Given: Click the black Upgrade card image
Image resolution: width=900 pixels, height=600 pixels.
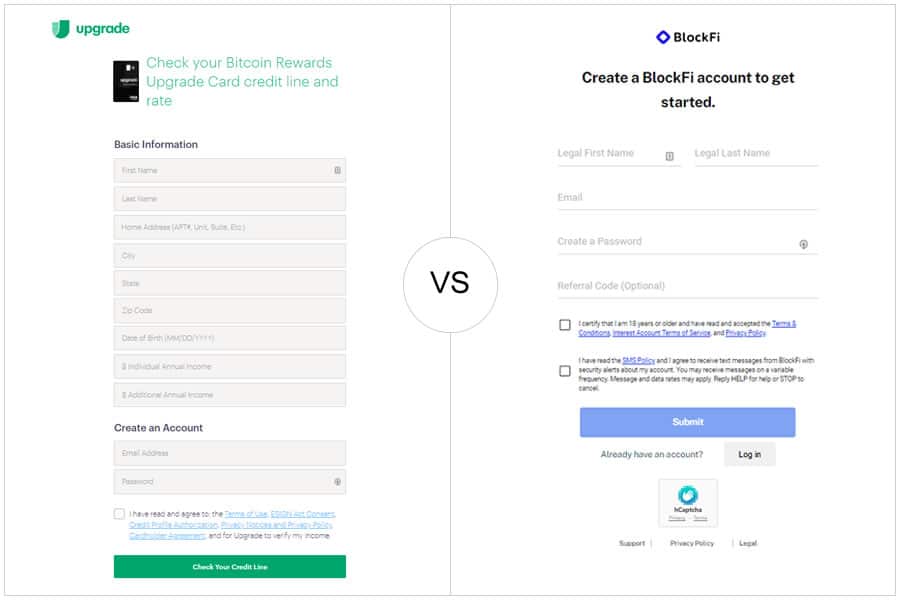Looking at the screenshot, I should tap(126, 81).
